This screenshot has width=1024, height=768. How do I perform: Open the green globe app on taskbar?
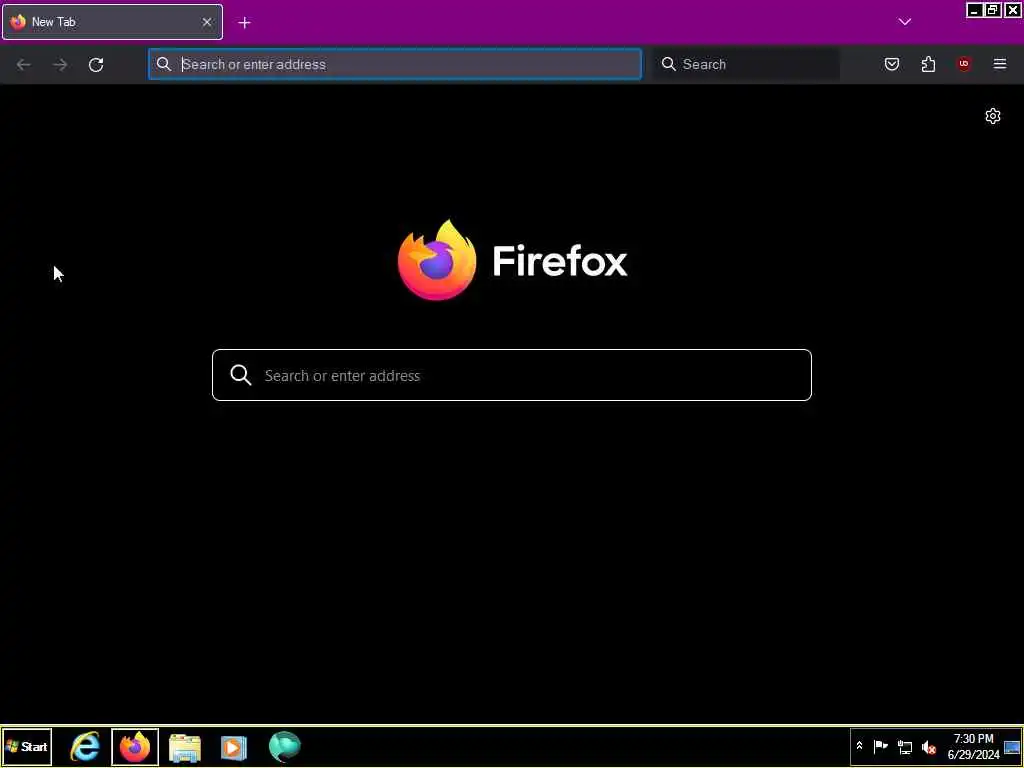click(x=285, y=746)
